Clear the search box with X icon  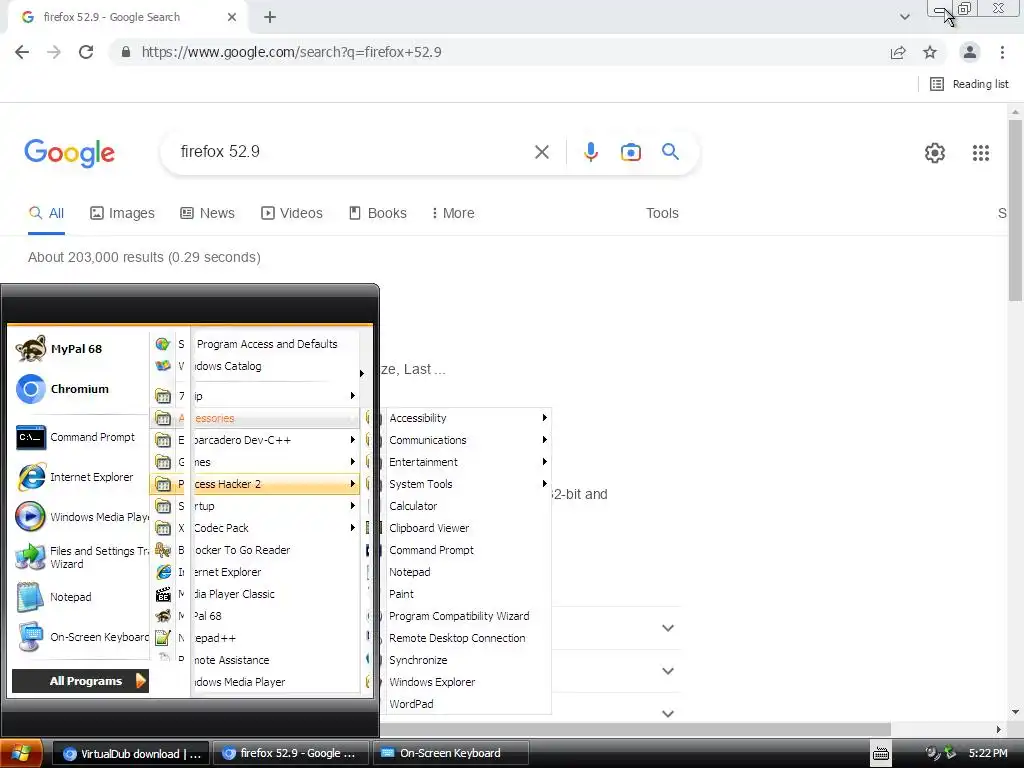point(541,152)
